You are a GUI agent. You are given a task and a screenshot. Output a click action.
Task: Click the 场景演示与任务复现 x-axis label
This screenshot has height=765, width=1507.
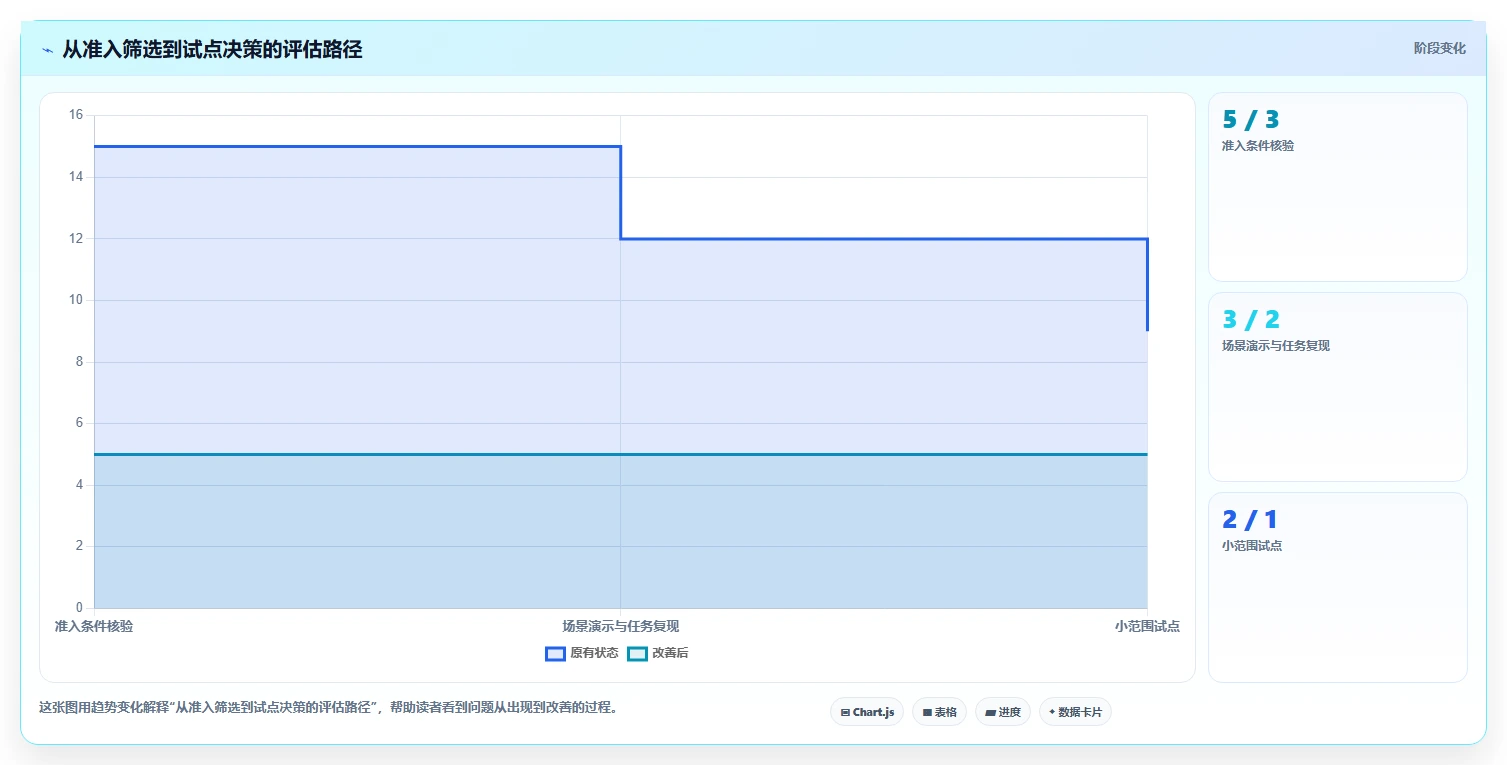click(x=621, y=627)
